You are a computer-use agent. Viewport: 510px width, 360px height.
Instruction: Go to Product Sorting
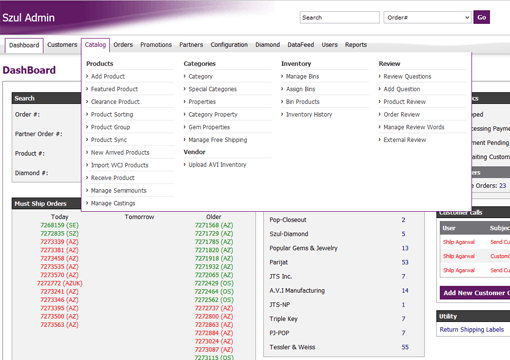coord(112,114)
